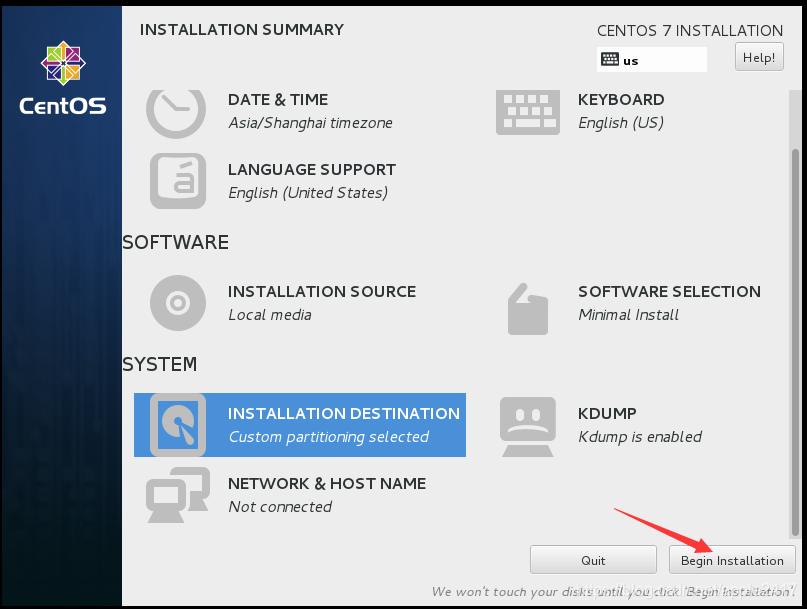The width and height of the screenshot is (807, 609).
Task: Select the INSTALLATION DESTINATION heading
Action: click(344, 413)
